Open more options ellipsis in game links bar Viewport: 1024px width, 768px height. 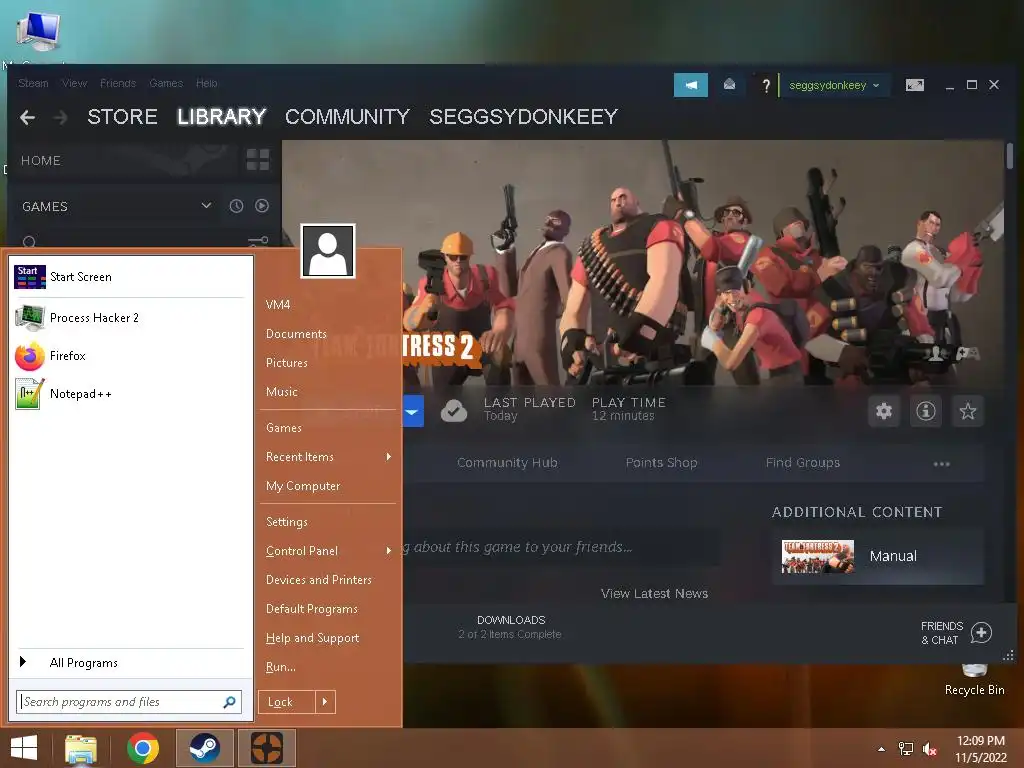[941, 464]
